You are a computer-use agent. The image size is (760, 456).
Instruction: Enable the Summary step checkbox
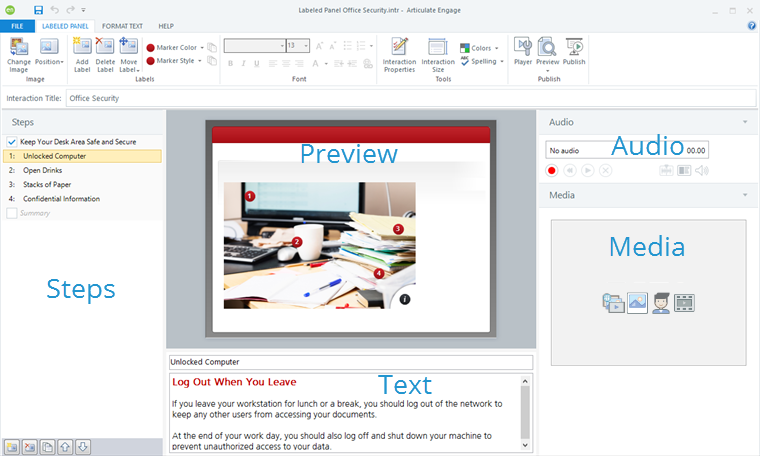pos(12,213)
